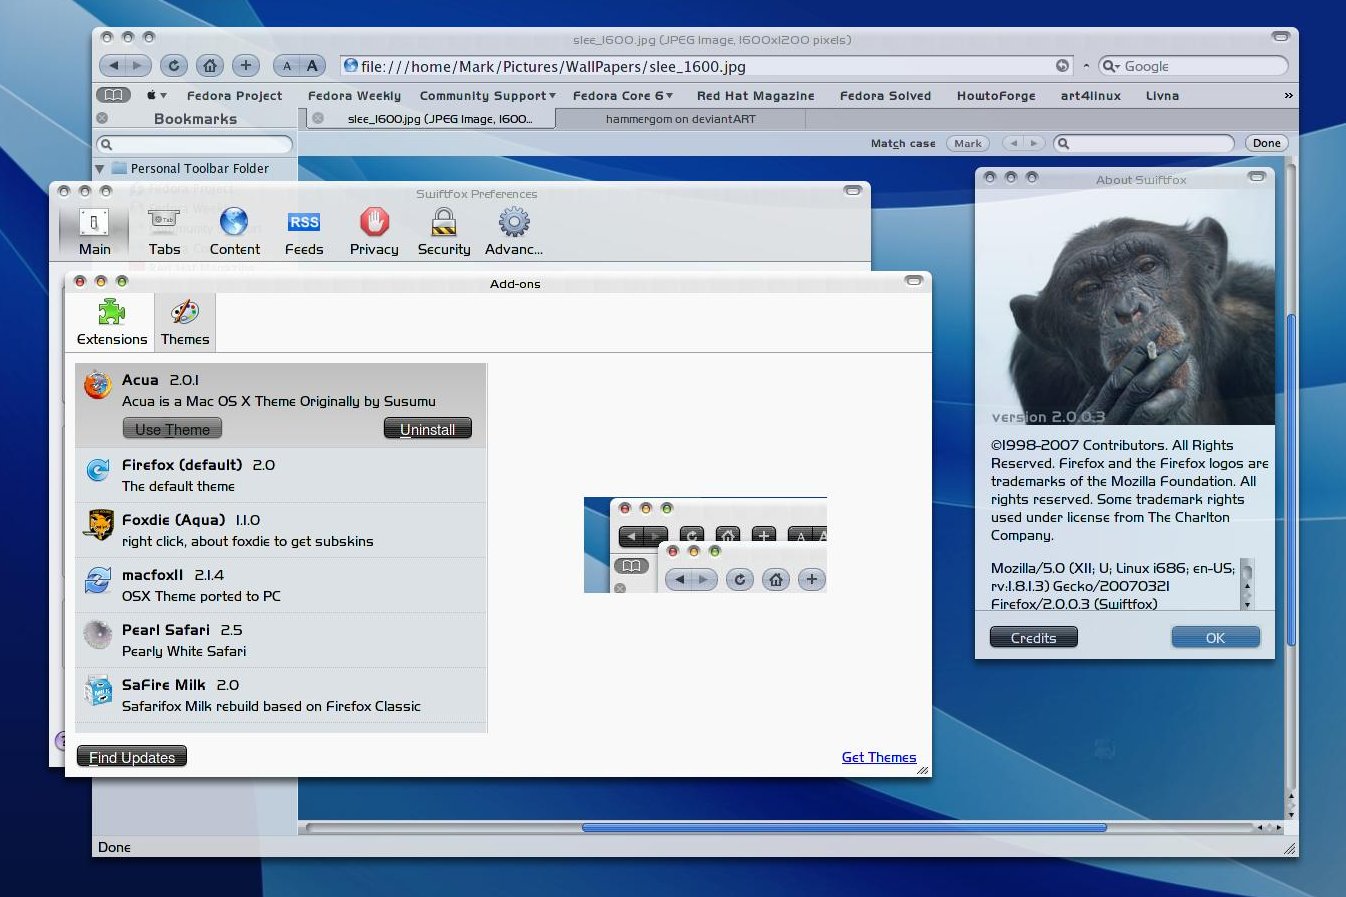Open Security pane in Swiftfox Preferences

444,231
